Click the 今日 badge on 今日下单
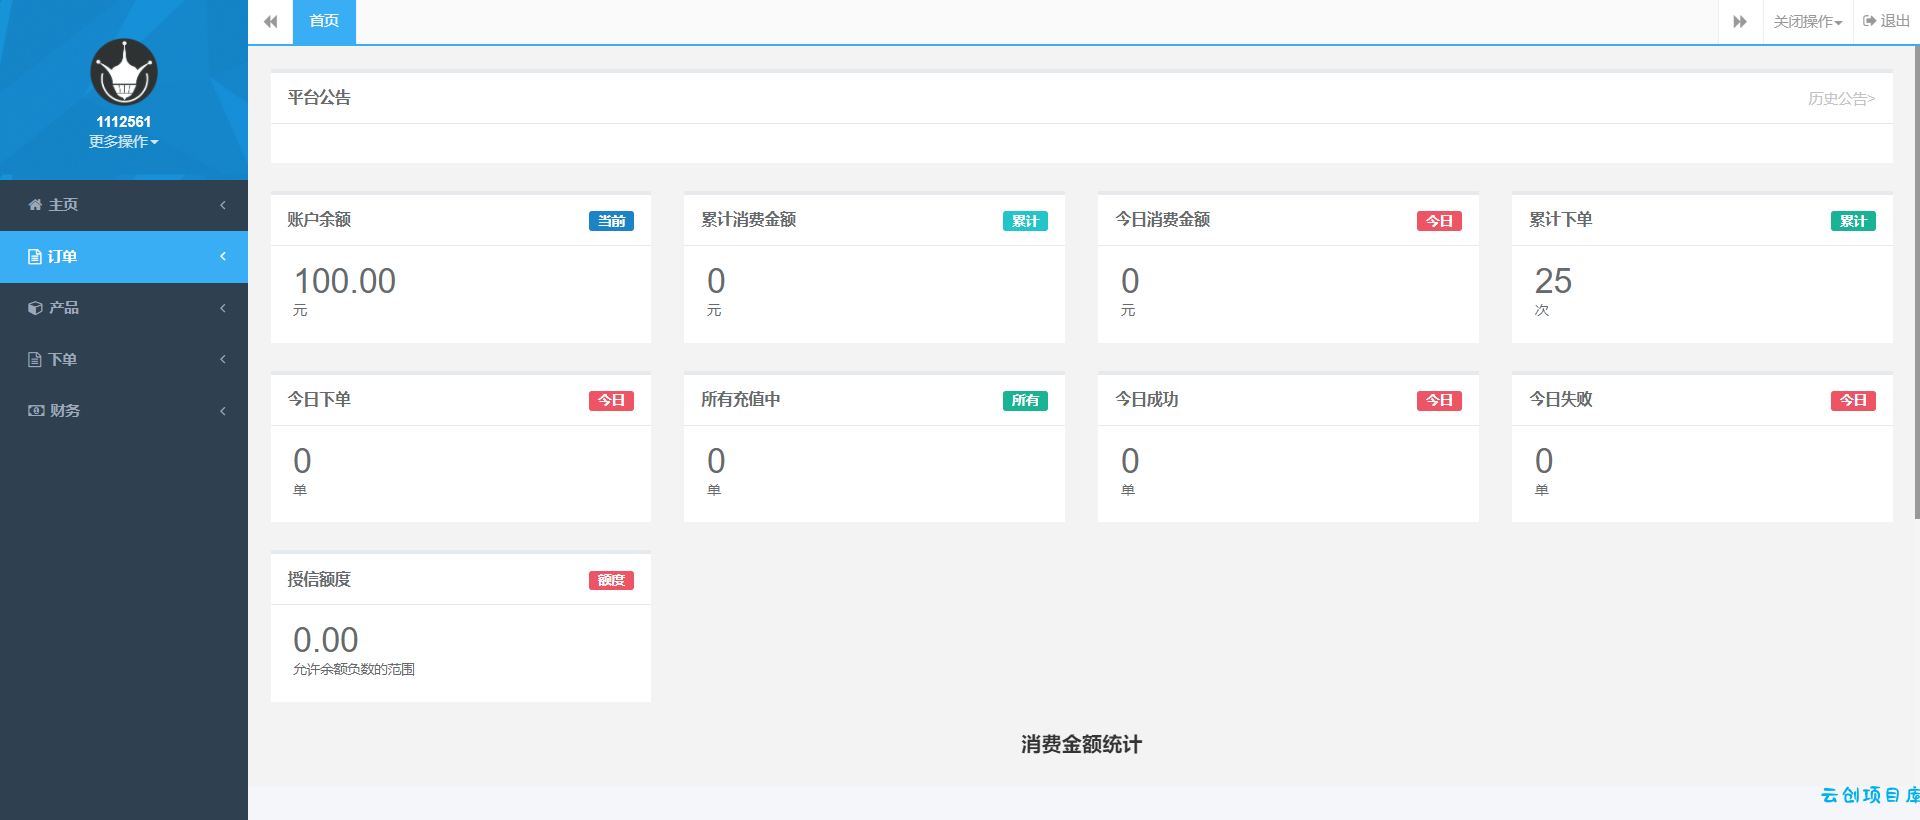The height and width of the screenshot is (820, 1920). pyautogui.click(x=611, y=400)
